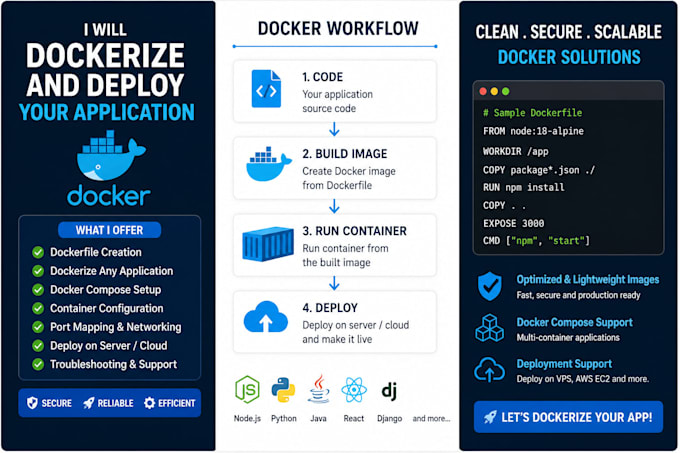This screenshot has width=680, height=453.
Task: Click the 4. DEPLOY heading
Action: point(330,308)
